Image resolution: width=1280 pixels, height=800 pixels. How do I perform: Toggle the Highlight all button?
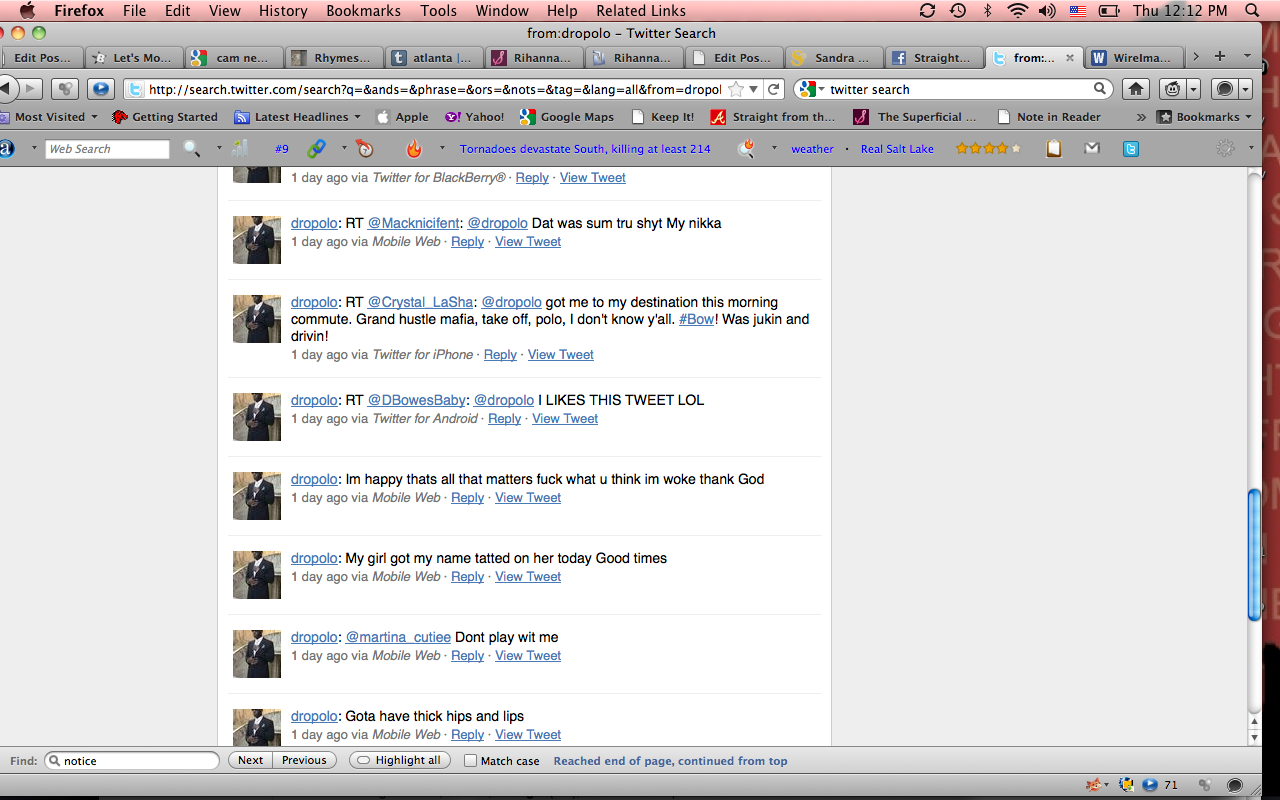[399, 760]
